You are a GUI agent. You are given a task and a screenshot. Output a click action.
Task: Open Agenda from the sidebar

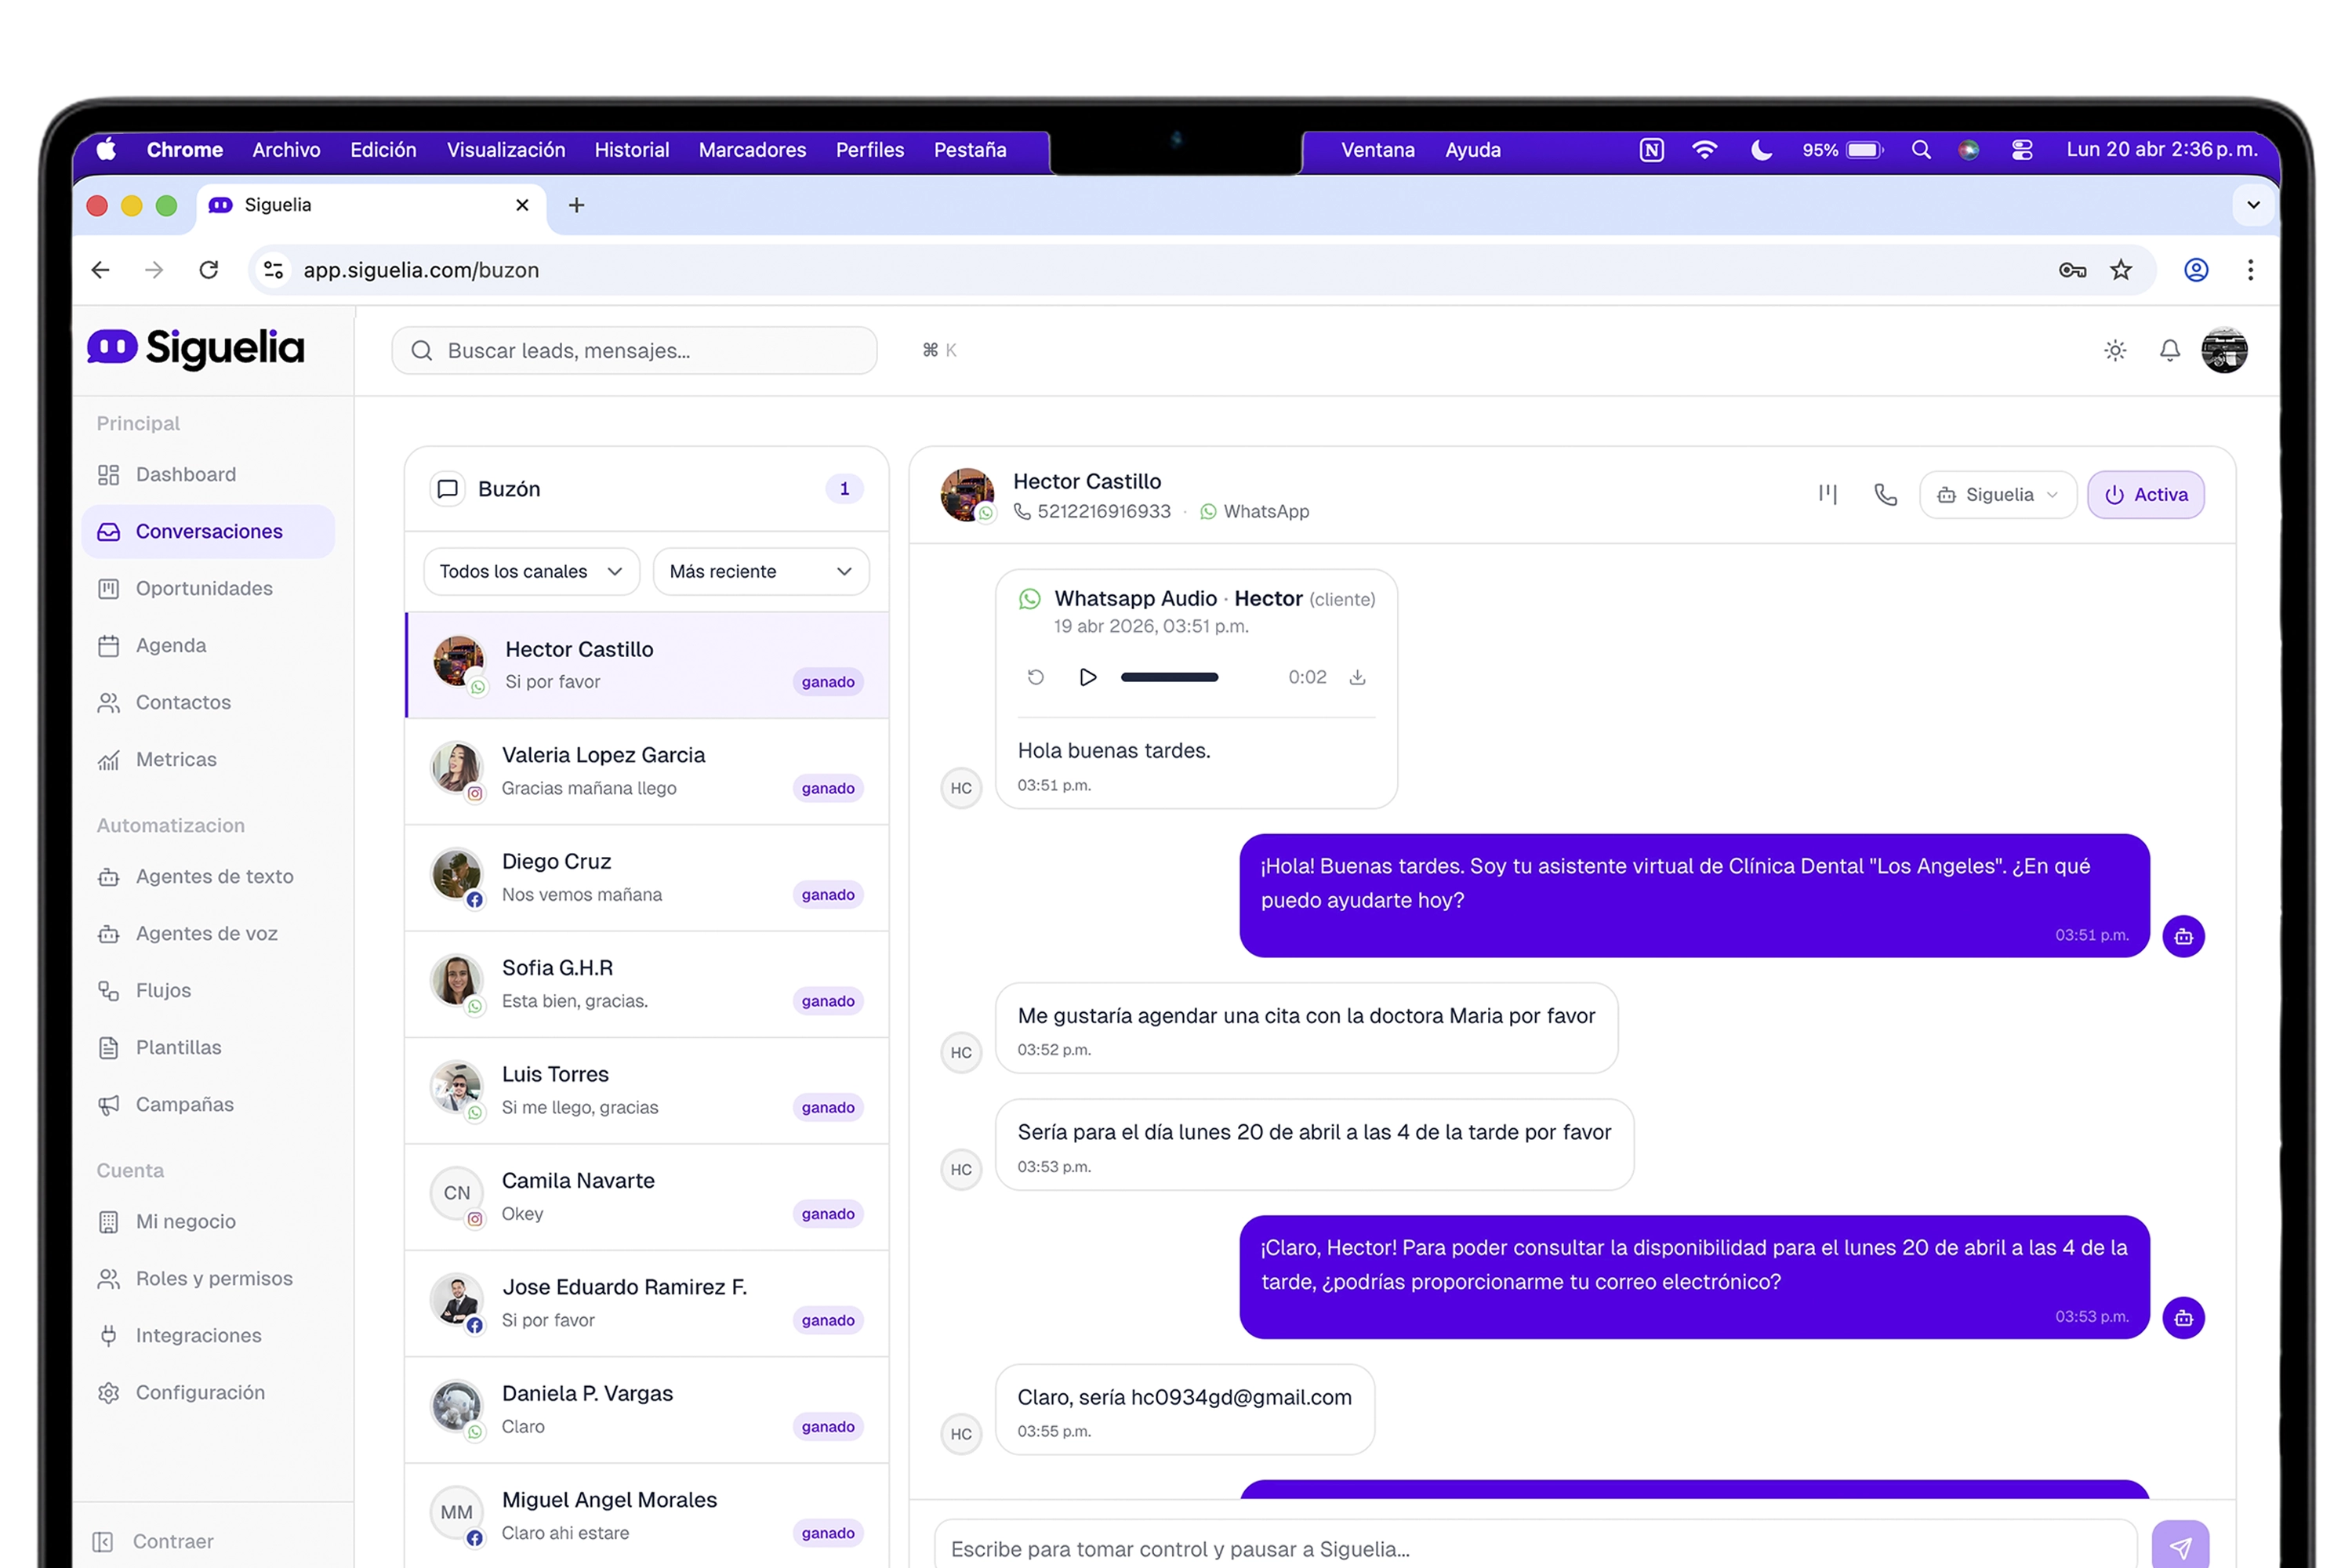coord(170,645)
